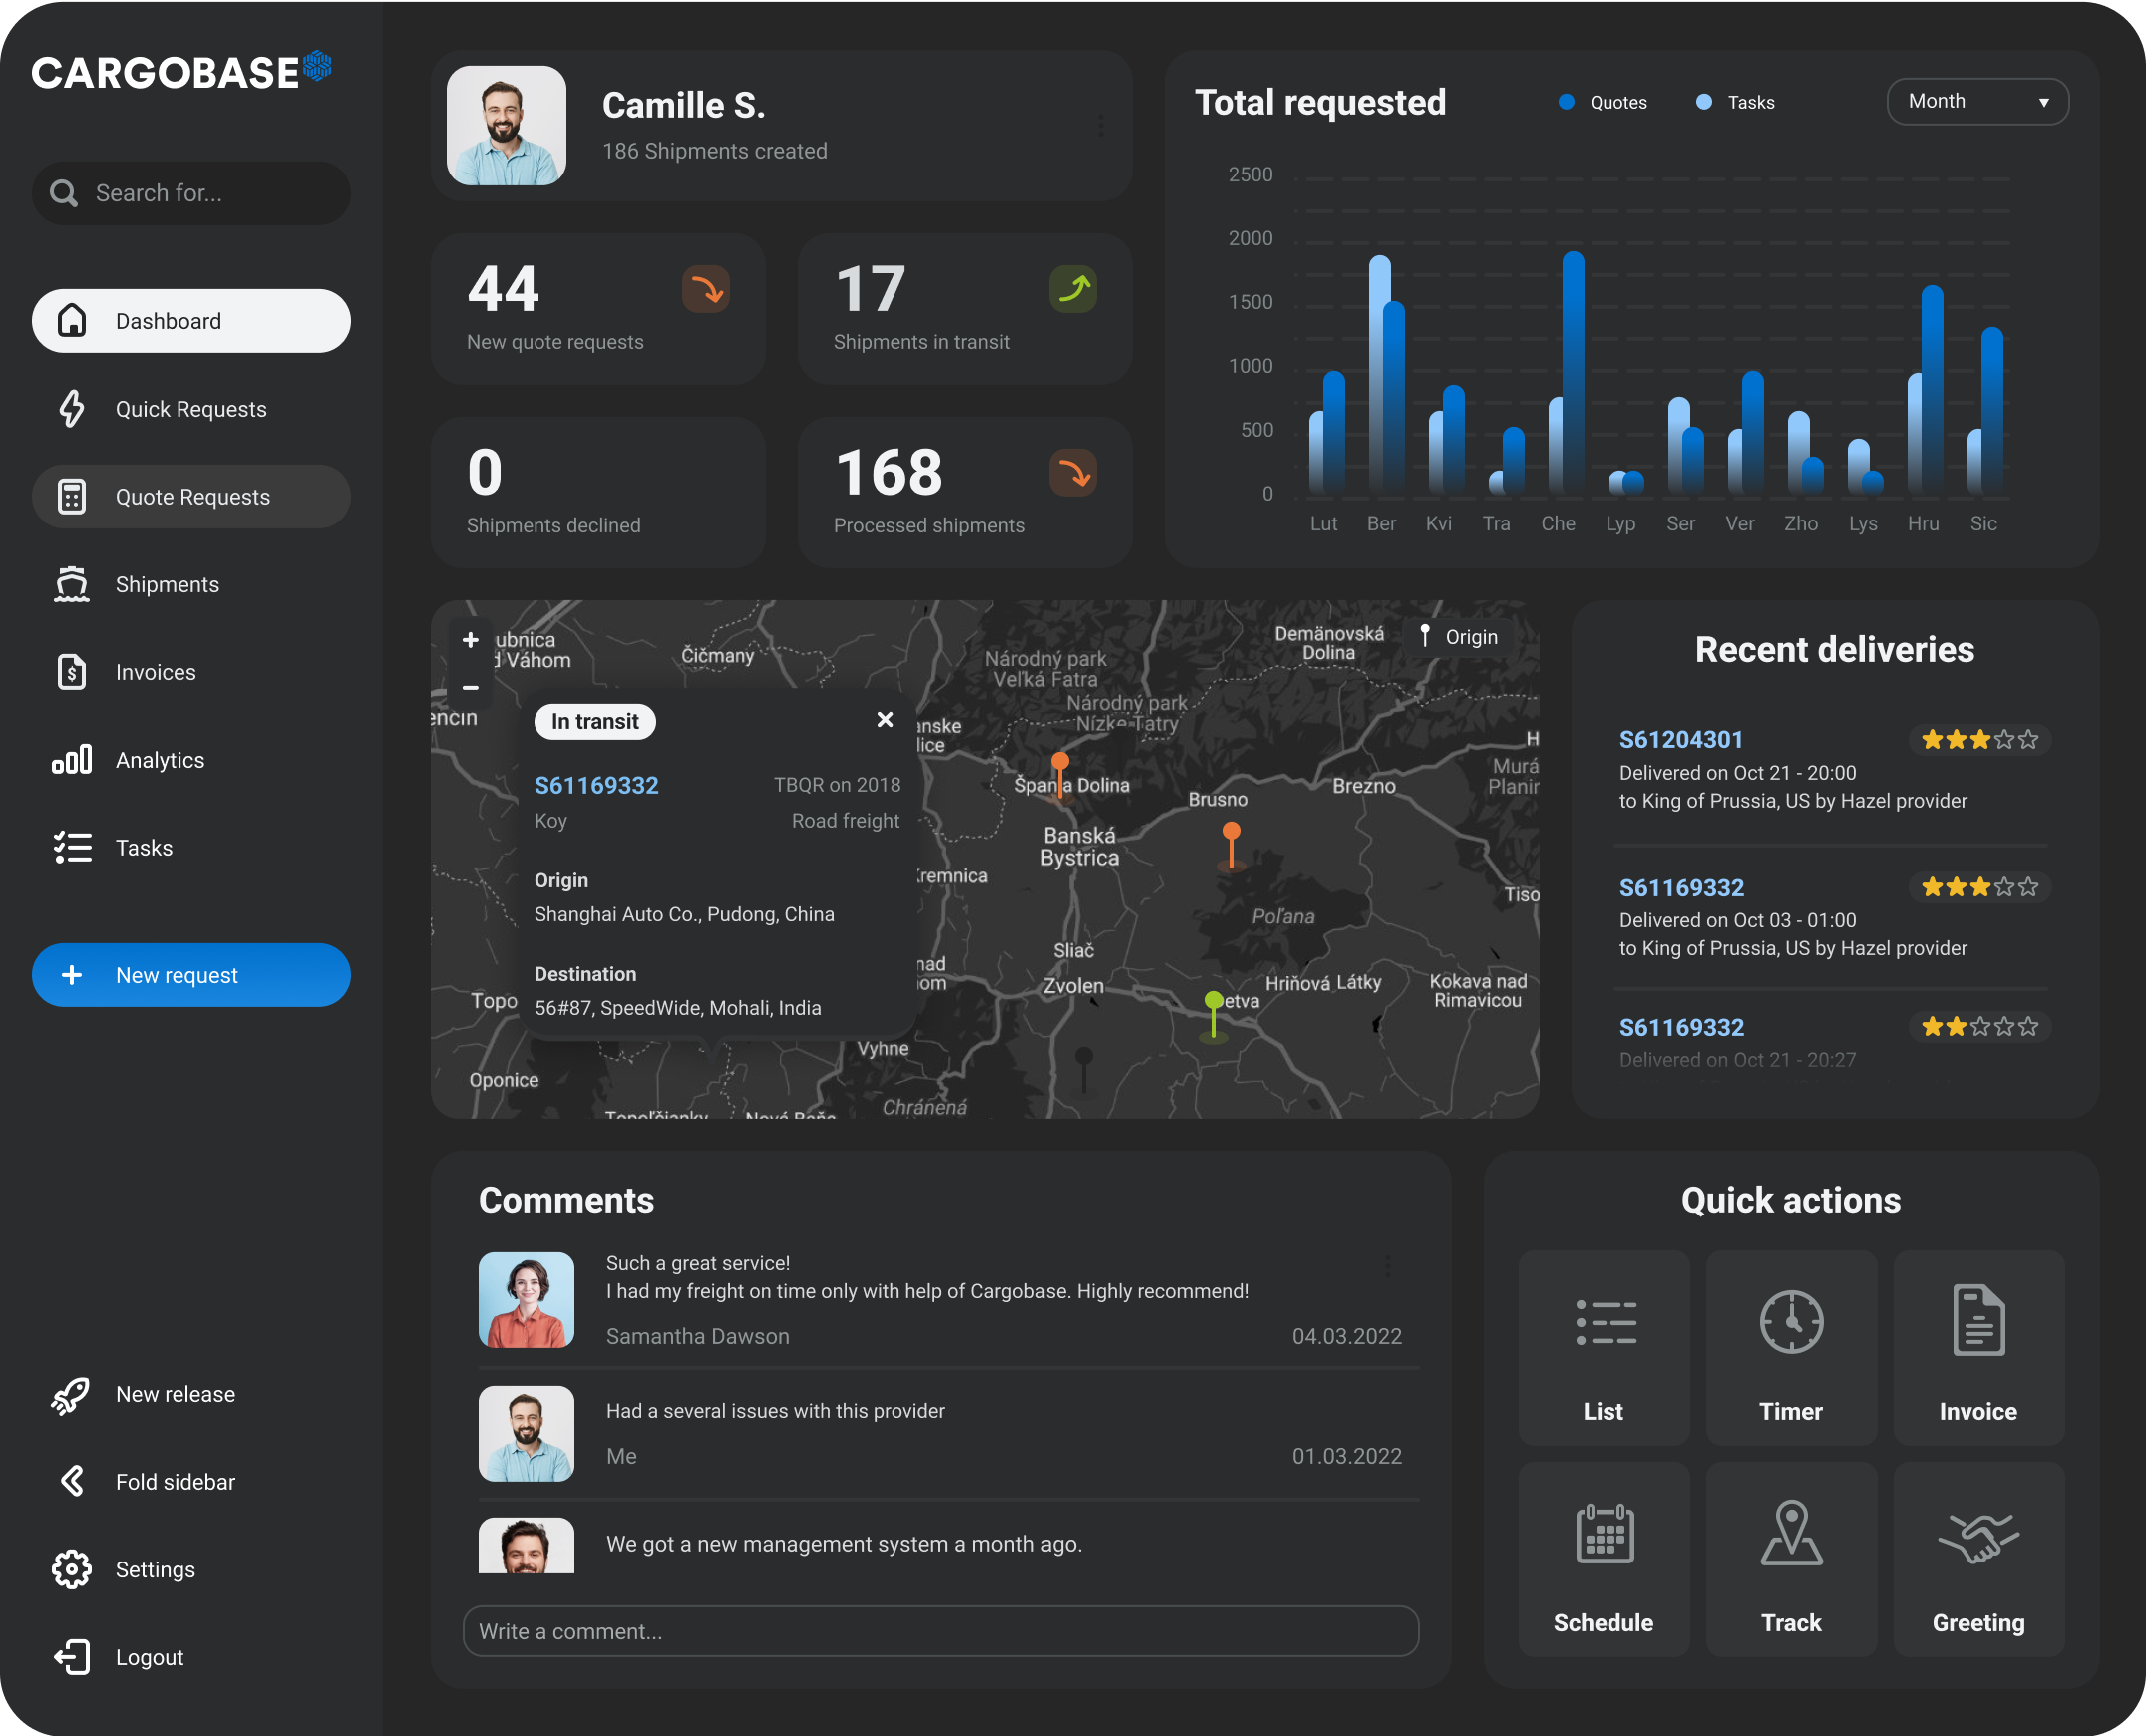
Task: Open Quote Requests from the sidebar
Action: click(x=191, y=496)
